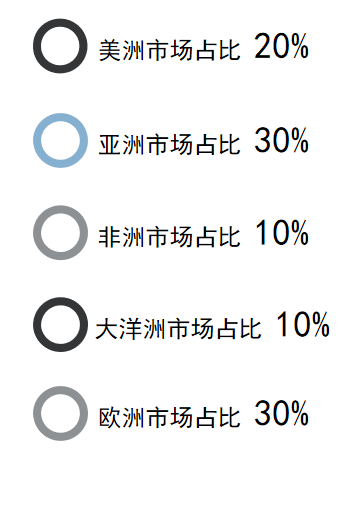363x508 pixels.
Task: Click the 30% value for 欧洲
Action: tap(282, 413)
